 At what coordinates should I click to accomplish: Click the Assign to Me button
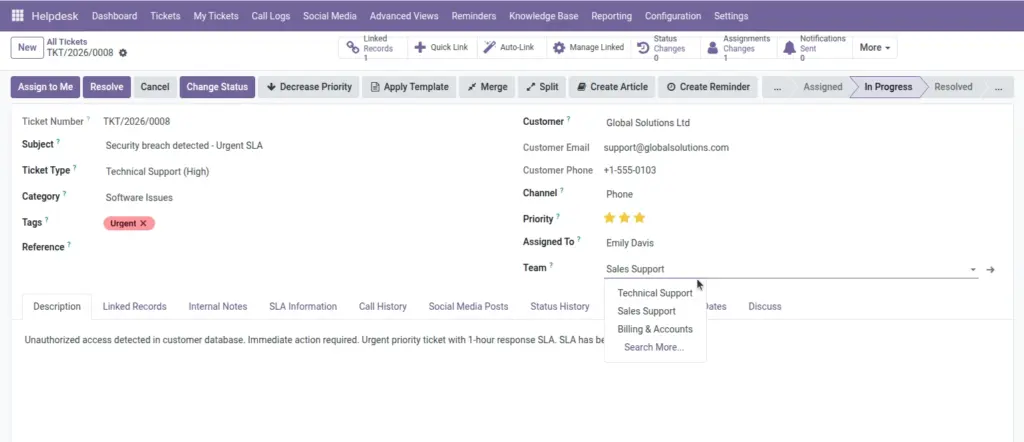click(x=45, y=87)
